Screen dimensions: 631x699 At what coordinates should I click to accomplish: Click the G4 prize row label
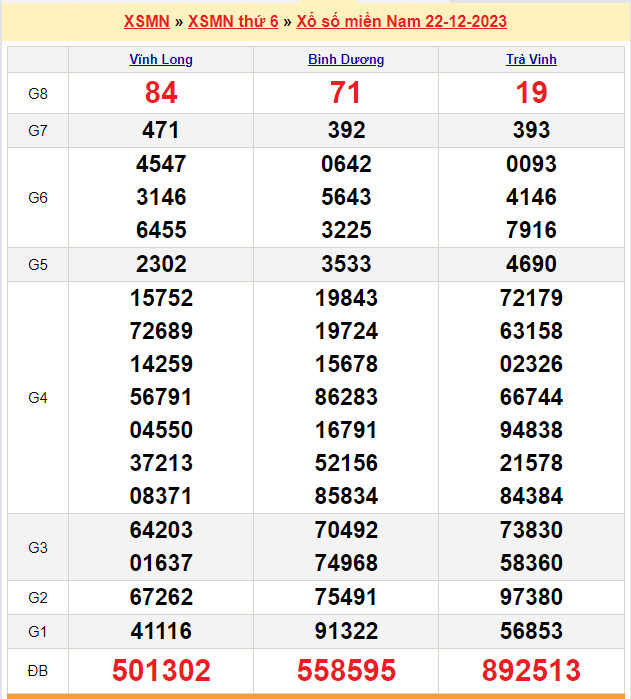coord(38,397)
